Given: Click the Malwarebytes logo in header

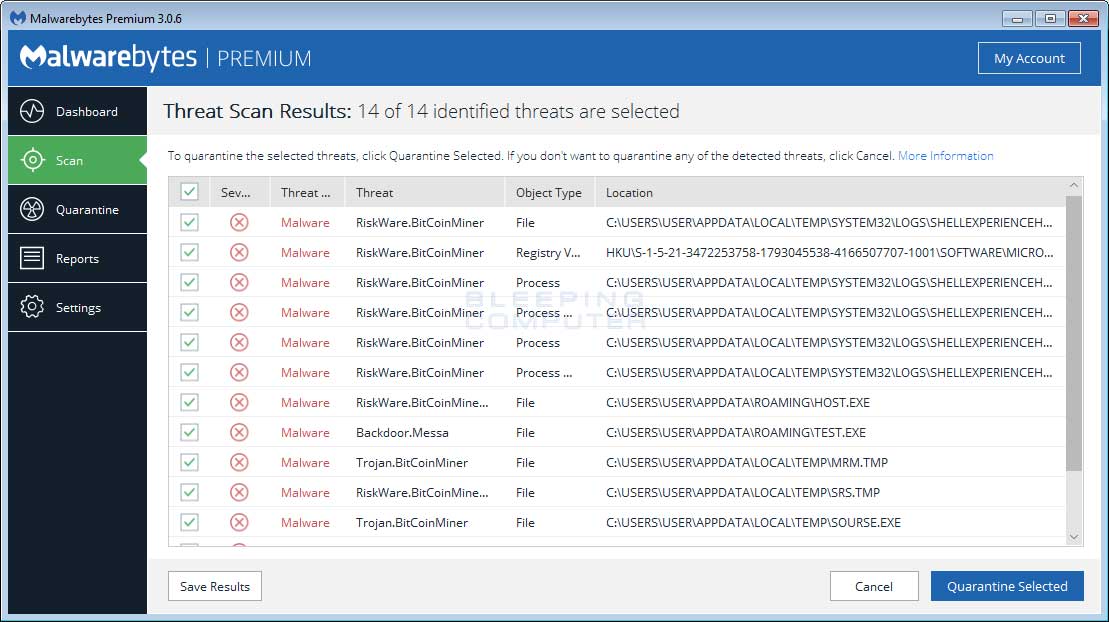Looking at the screenshot, I should 108,58.
